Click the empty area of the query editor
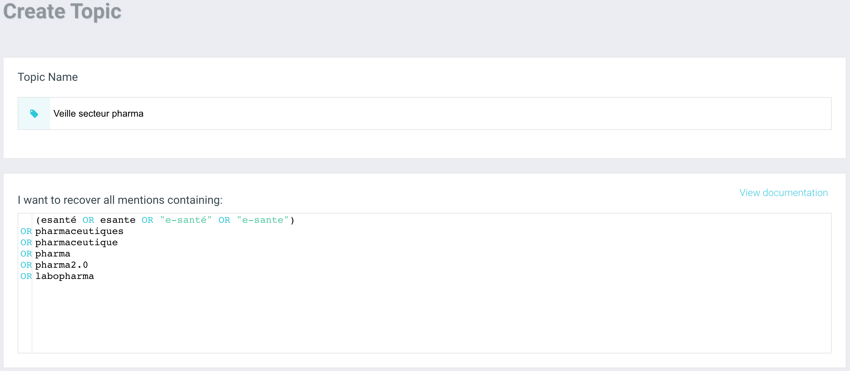 [431, 317]
